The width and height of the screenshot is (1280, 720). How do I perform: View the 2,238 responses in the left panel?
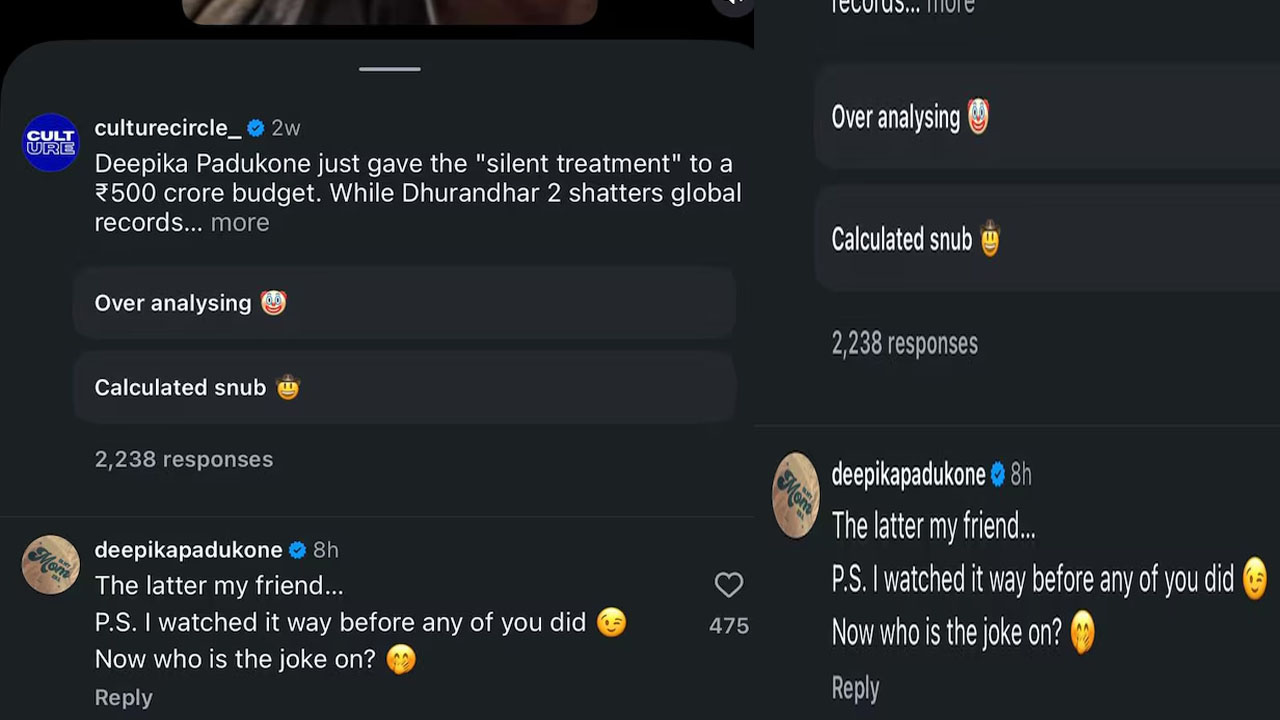[184, 459]
